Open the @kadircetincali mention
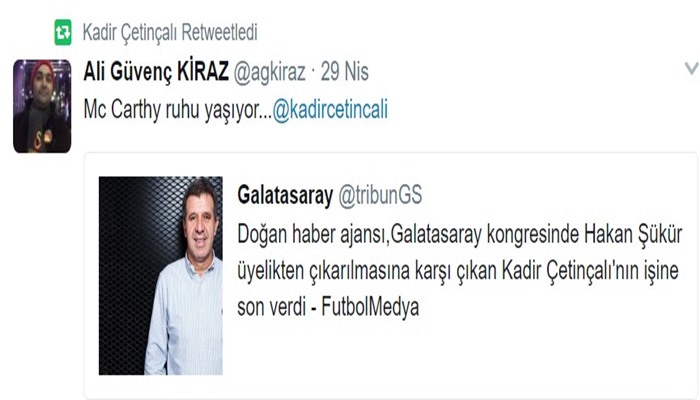 pos(330,110)
